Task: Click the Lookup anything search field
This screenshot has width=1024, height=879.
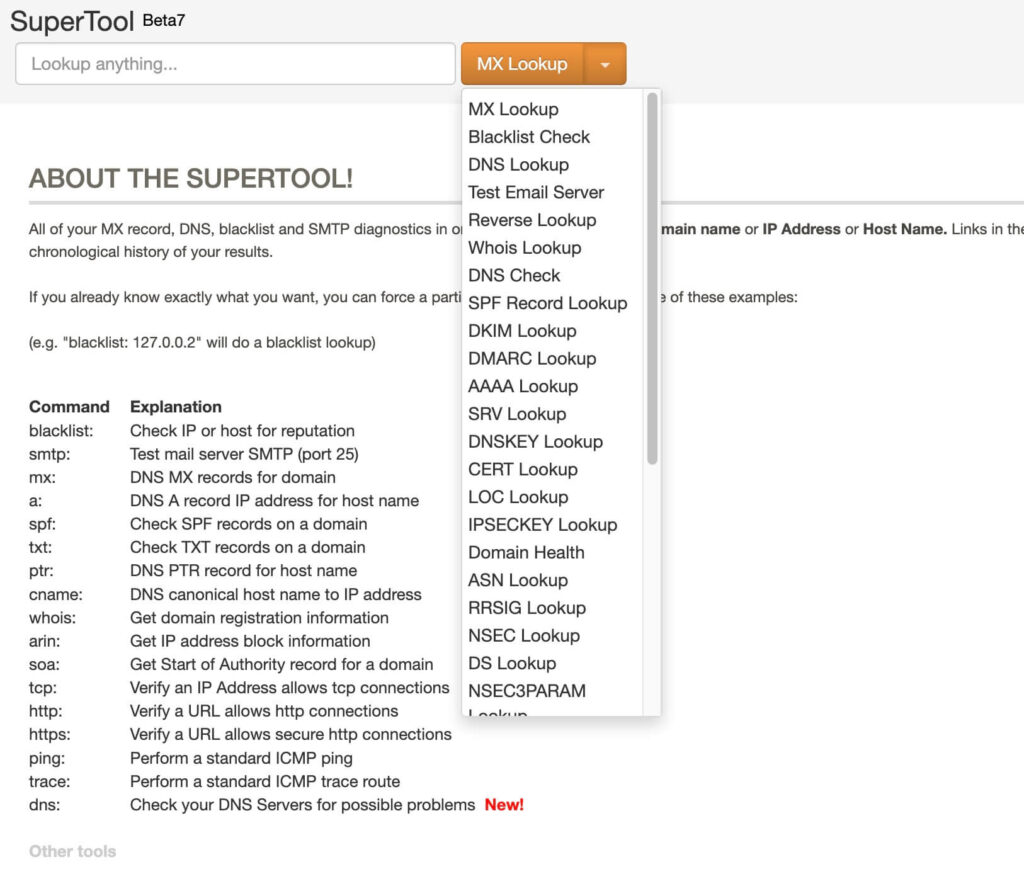Action: [235, 64]
